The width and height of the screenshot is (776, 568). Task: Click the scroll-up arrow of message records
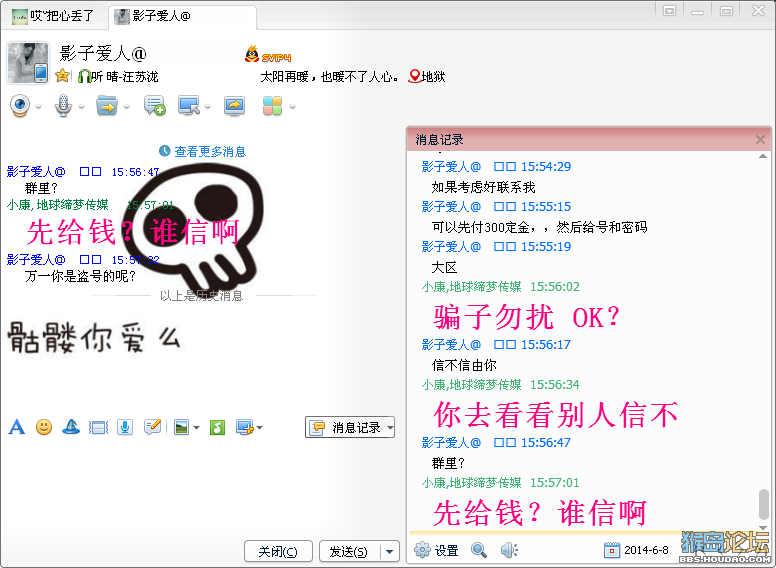pos(763,156)
